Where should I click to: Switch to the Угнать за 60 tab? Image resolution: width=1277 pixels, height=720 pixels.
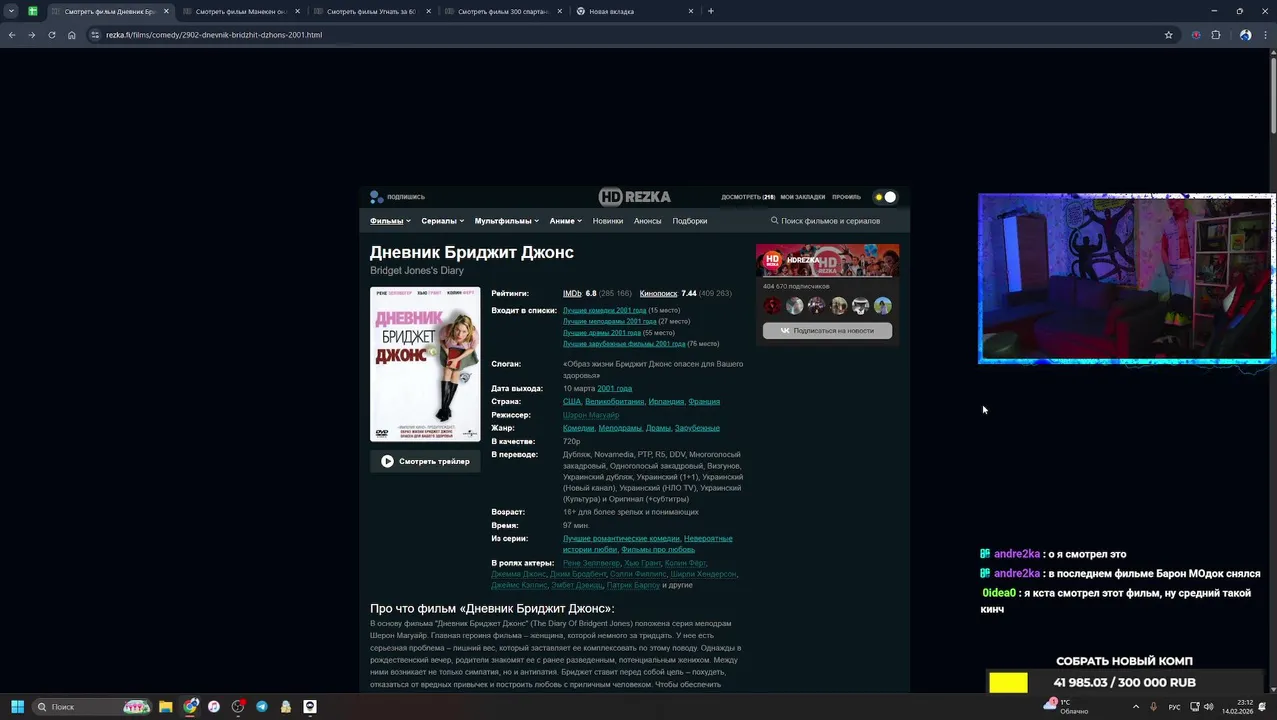click(x=371, y=11)
